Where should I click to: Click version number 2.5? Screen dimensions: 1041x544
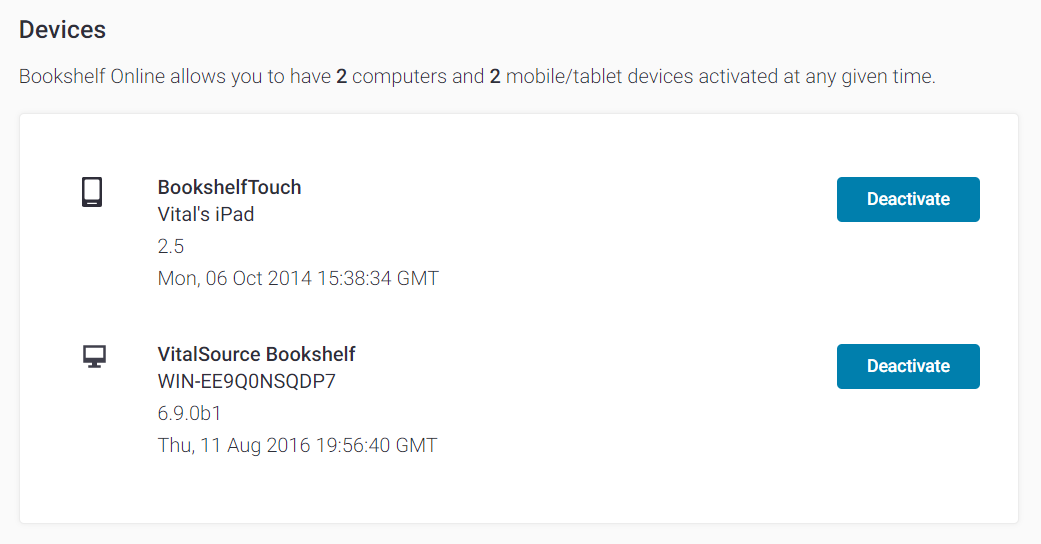(x=171, y=246)
